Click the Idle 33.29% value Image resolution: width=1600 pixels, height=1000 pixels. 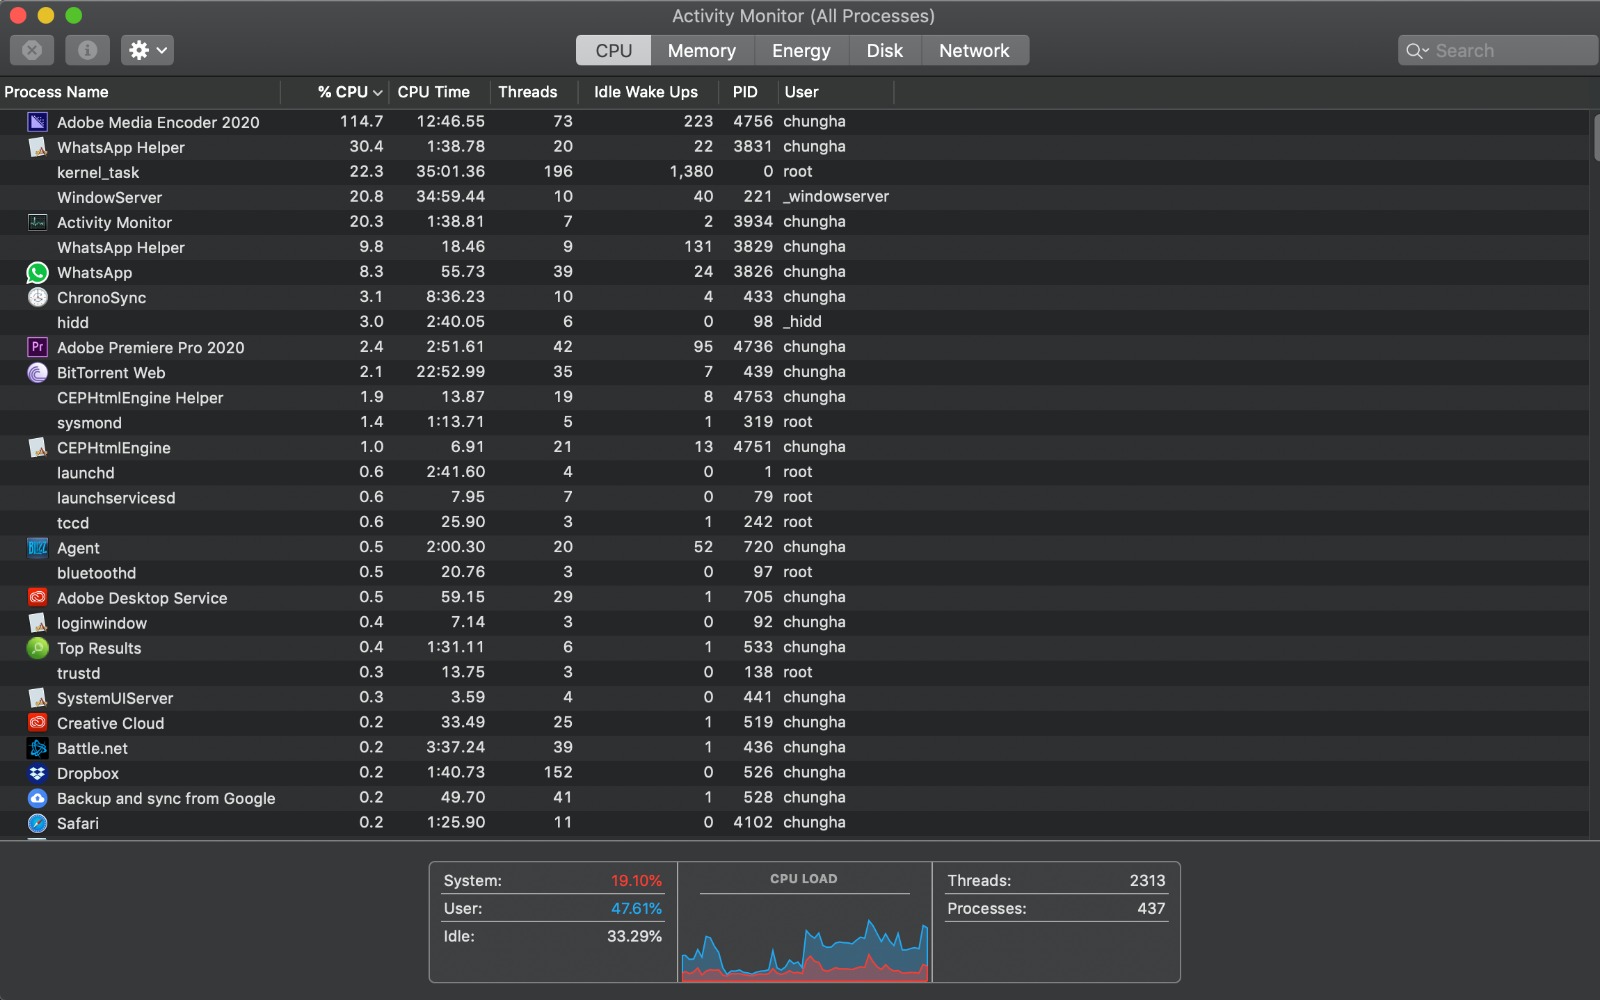tap(634, 937)
